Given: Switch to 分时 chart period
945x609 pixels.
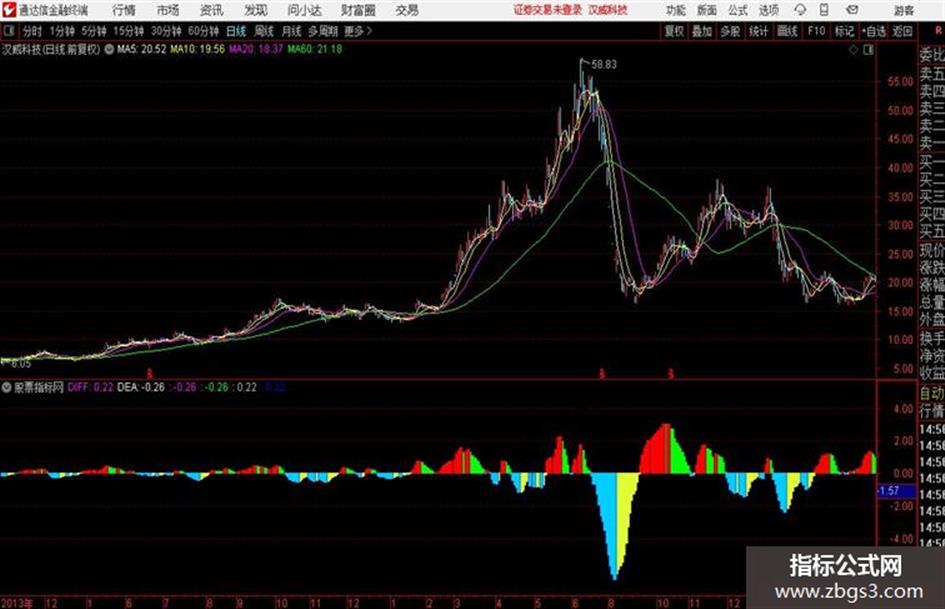Looking at the screenshot, I should click(32, 31).
